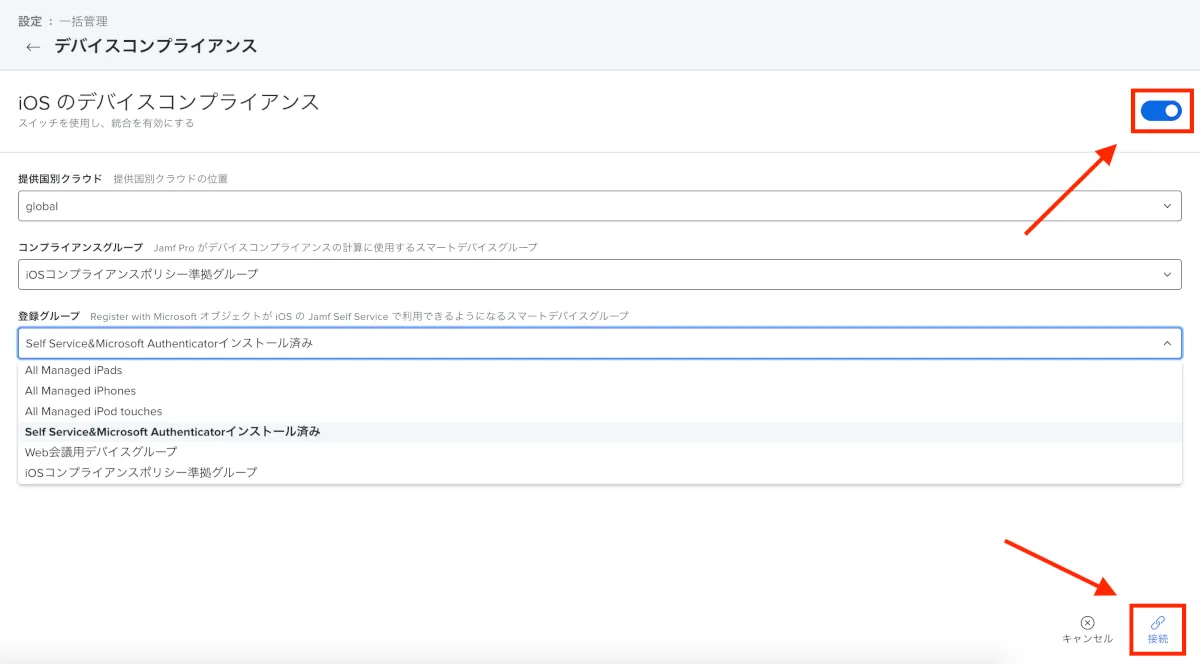The height and width of the screenshot is (664, 1200).
Task: Click the cancel circle-x icon
Action: point(1087,622)
